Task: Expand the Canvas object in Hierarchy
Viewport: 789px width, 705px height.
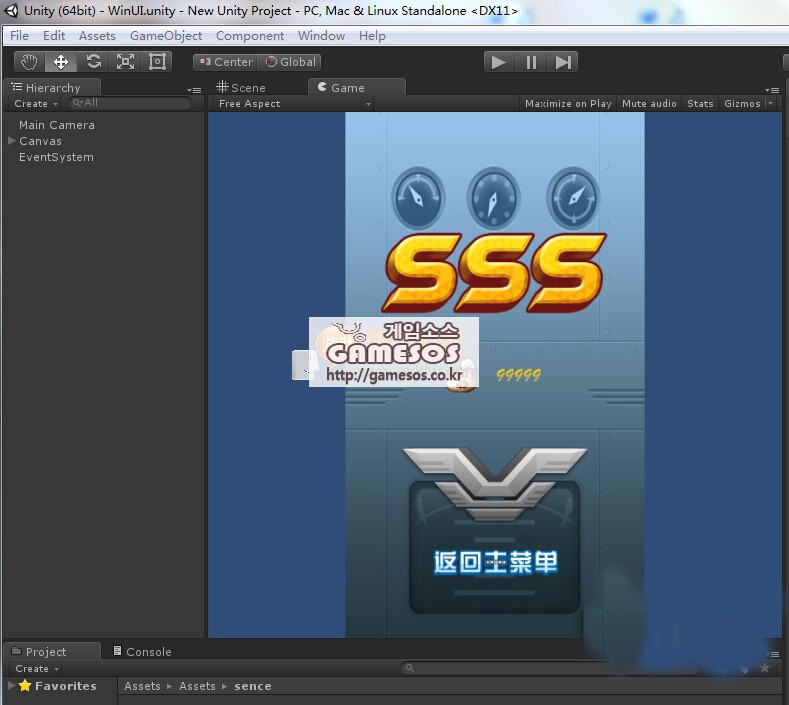Action: (x=11, y=141)
